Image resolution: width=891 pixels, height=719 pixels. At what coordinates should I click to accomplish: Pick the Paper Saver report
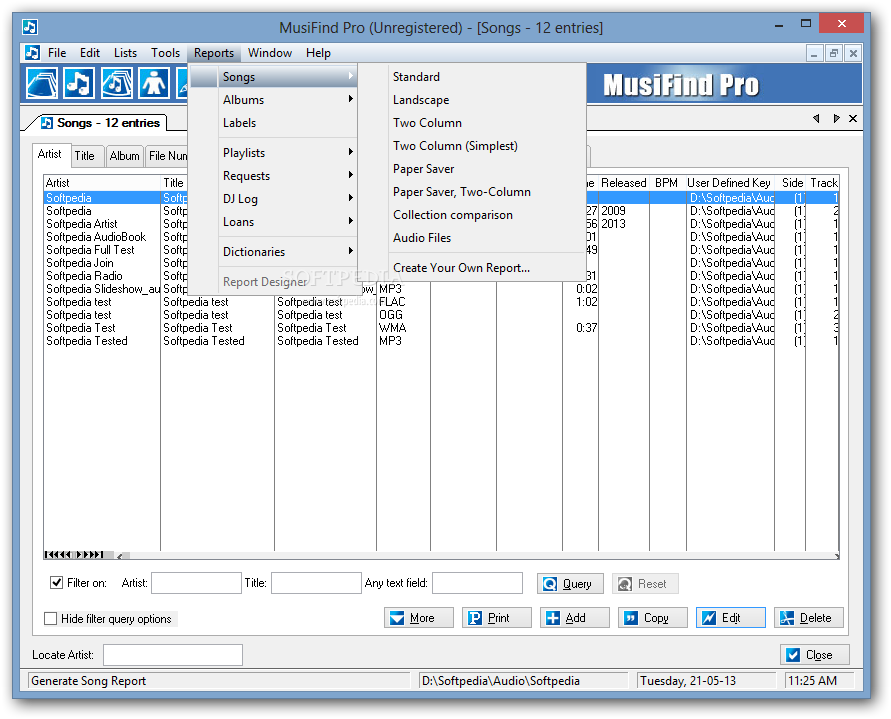coord(423,169)
